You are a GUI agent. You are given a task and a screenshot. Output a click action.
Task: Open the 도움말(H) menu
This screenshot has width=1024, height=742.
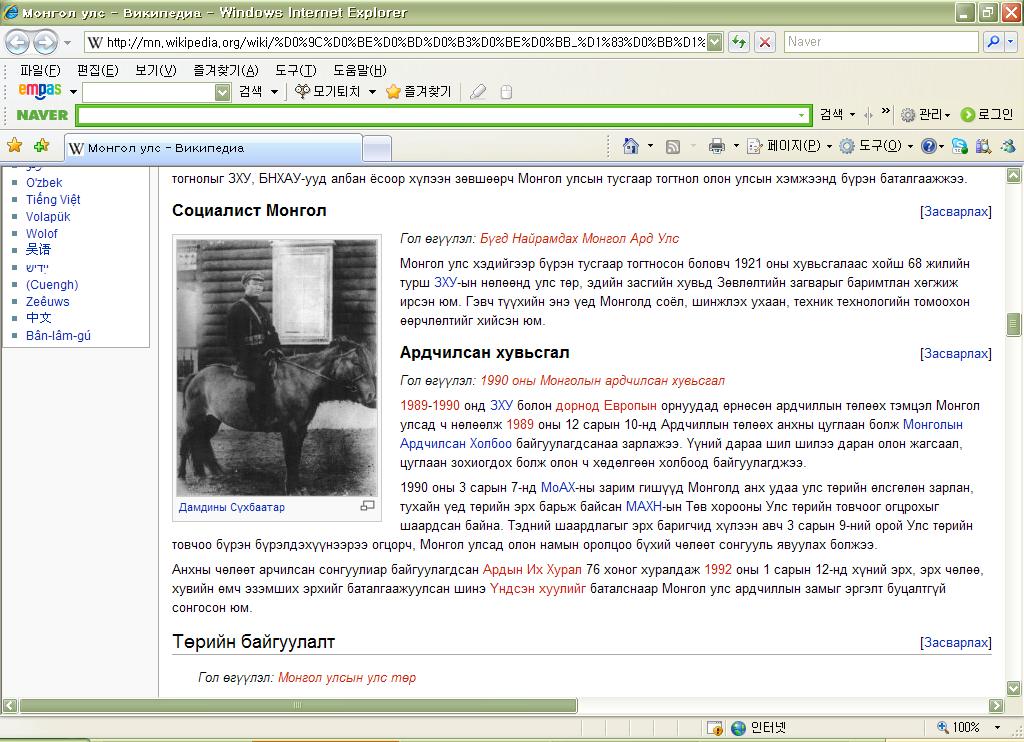(x=359, y=71)
